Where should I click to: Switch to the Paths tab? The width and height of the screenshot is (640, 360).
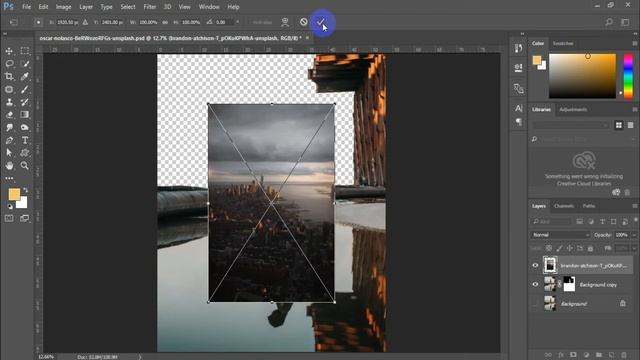[589, 206]
